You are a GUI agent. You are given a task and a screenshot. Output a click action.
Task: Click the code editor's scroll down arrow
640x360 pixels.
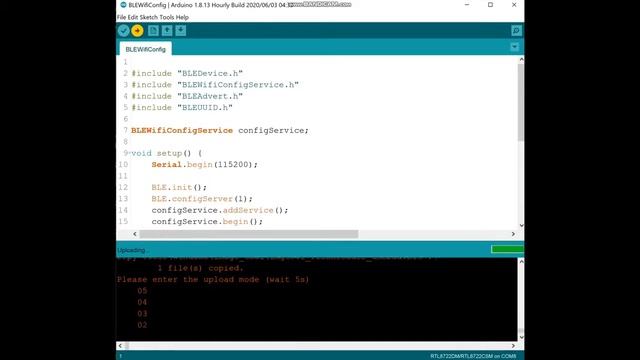521,225
